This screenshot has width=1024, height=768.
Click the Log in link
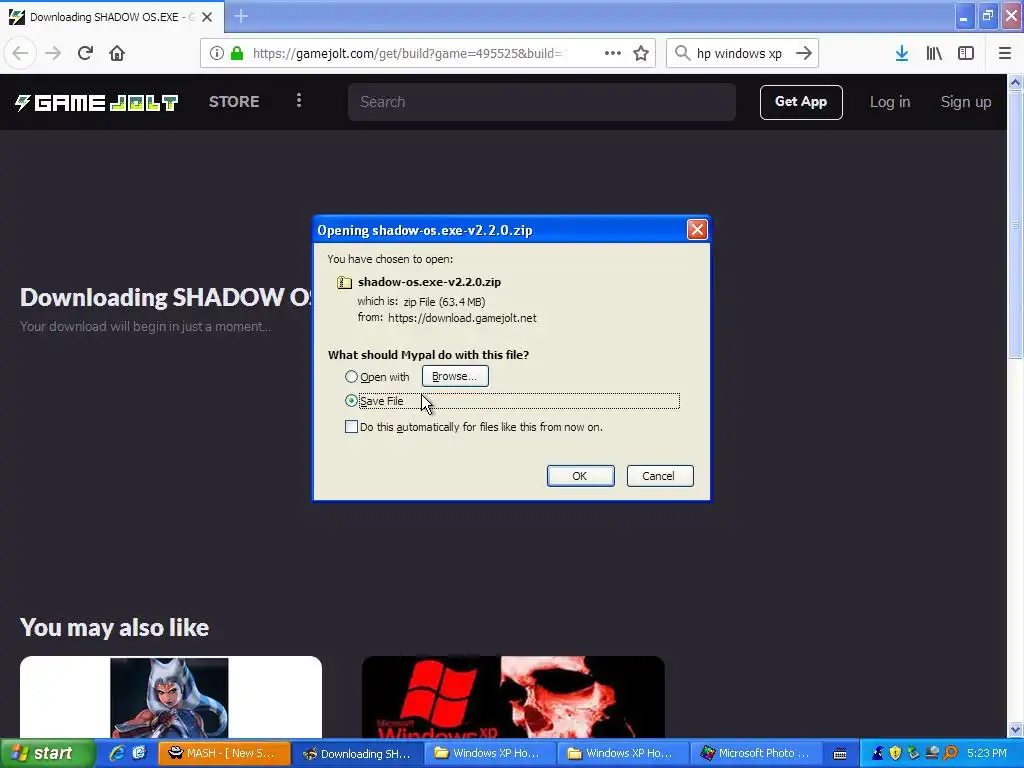[889, 102]
